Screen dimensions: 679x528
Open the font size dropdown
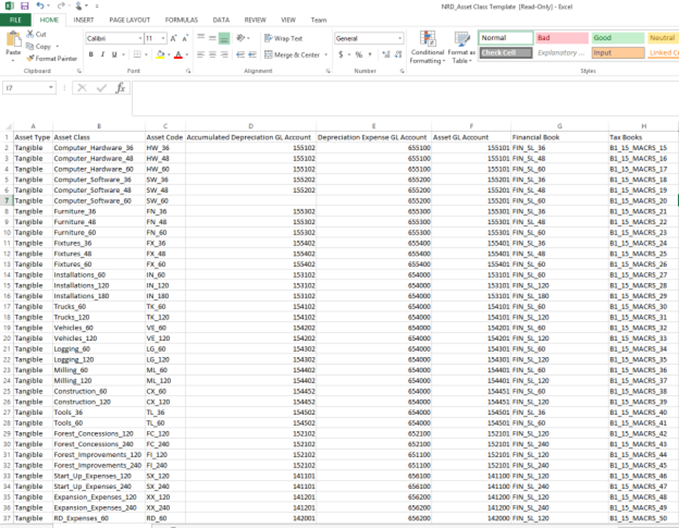163,39
